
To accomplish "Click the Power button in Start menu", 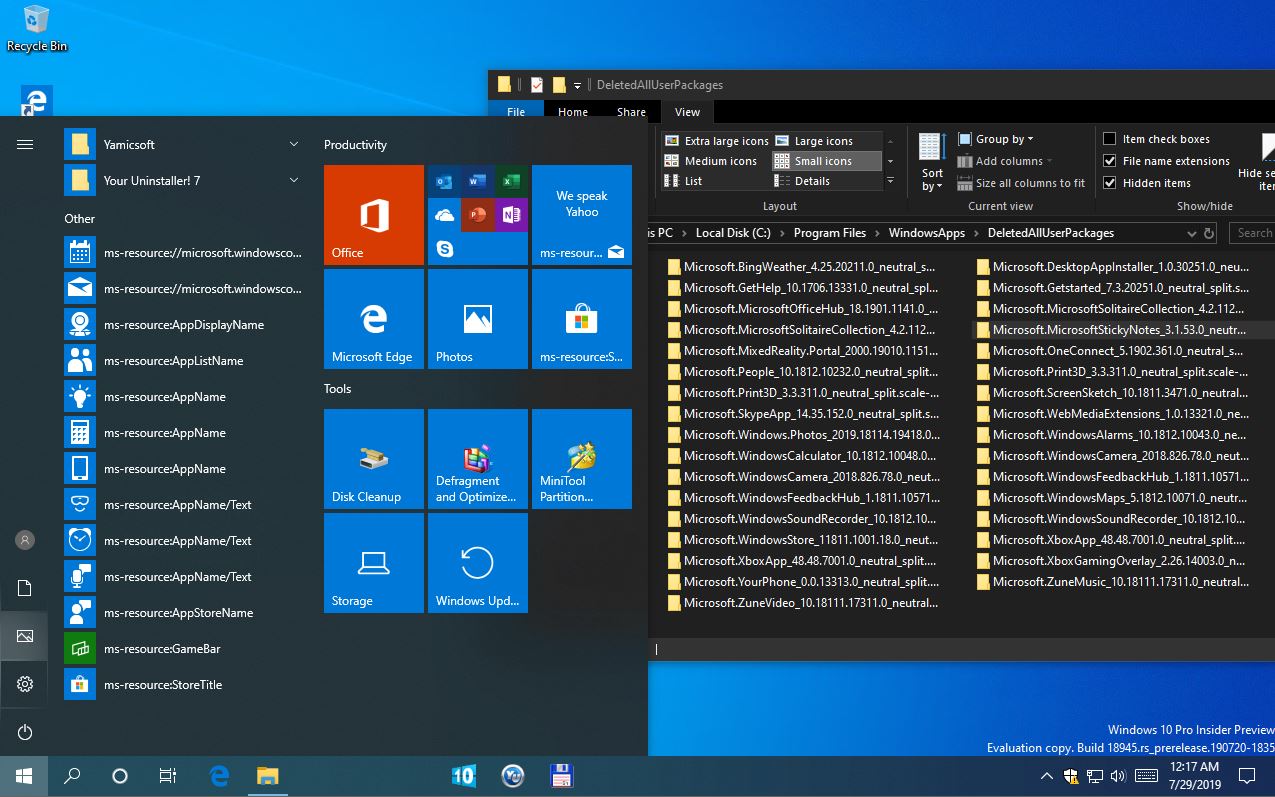I will [x=25, y=732].
